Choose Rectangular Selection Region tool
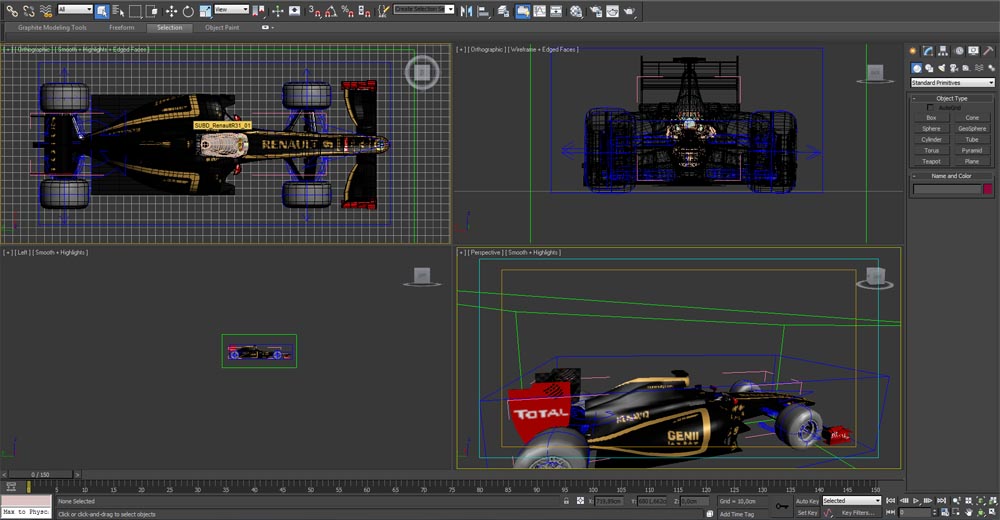Image resolution: width=1000 pixels, height=520 pixels. click(135, 11)
